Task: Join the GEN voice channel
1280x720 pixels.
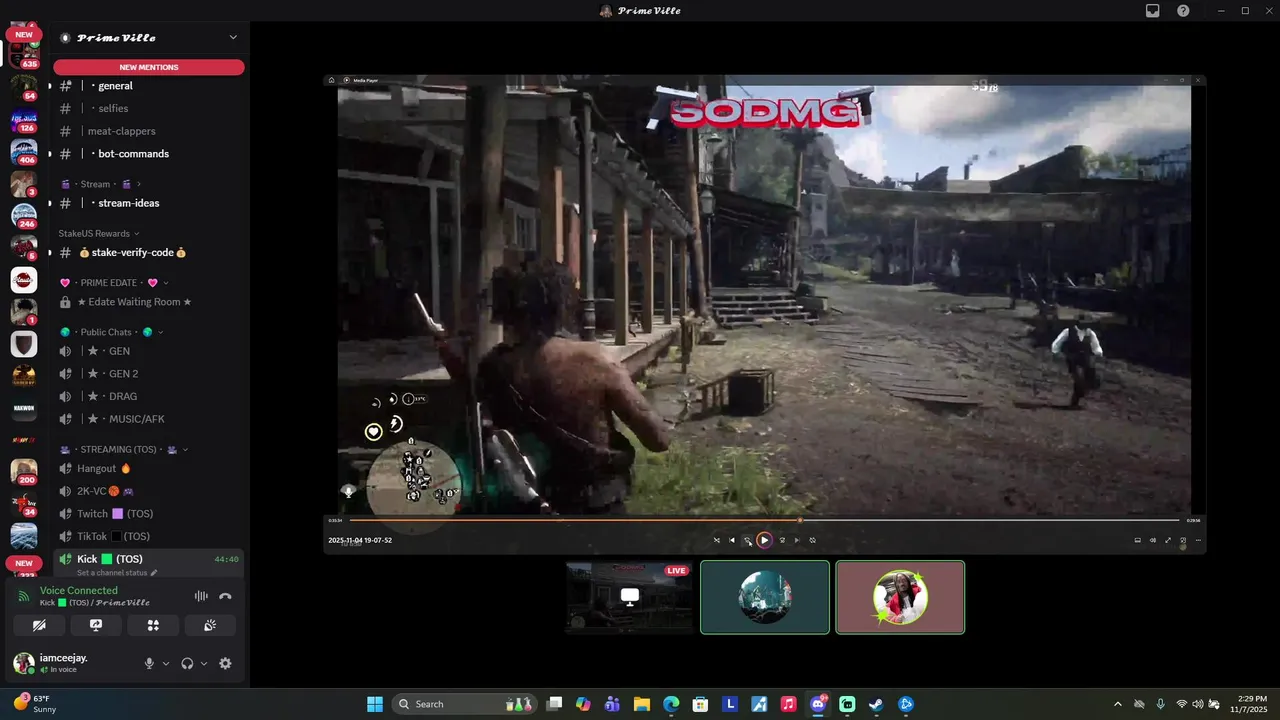Action: click(149, 351)
